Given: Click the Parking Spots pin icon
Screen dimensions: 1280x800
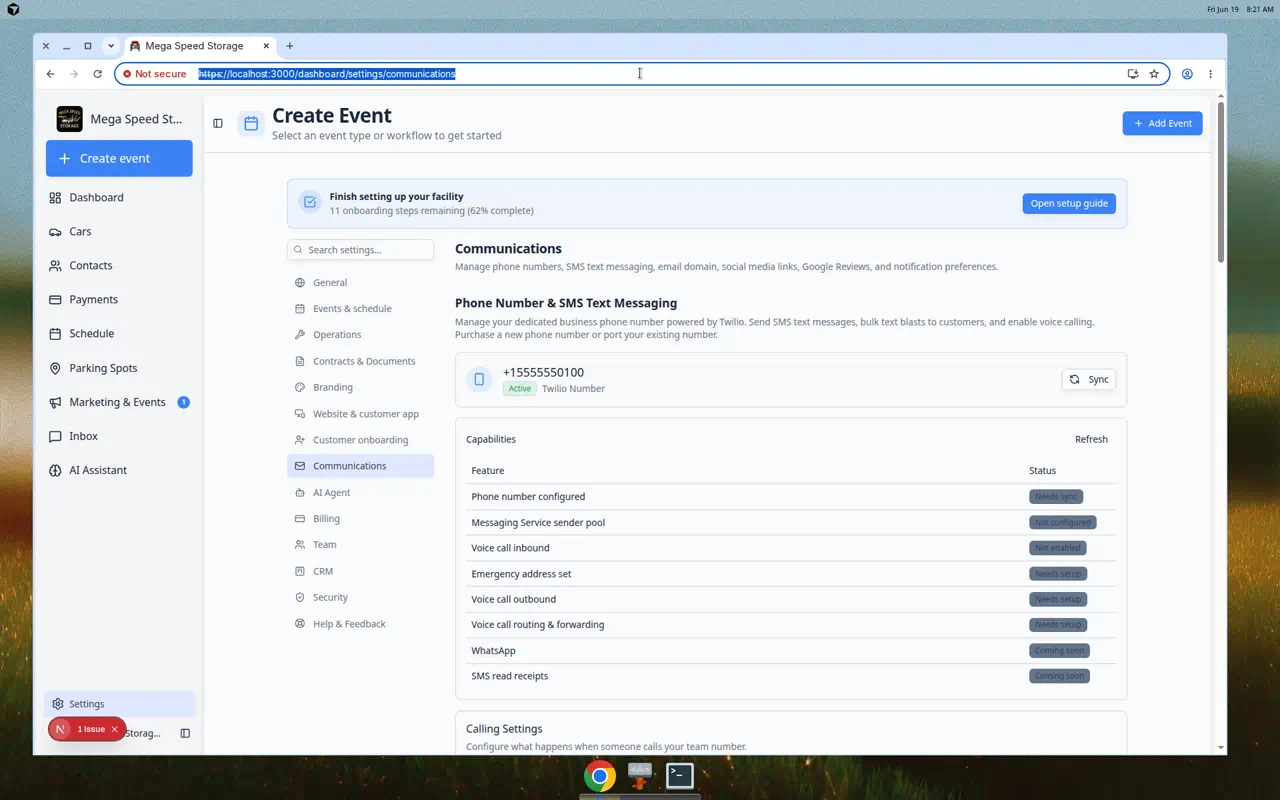Looking at the screenshot, I should point(55,368).
